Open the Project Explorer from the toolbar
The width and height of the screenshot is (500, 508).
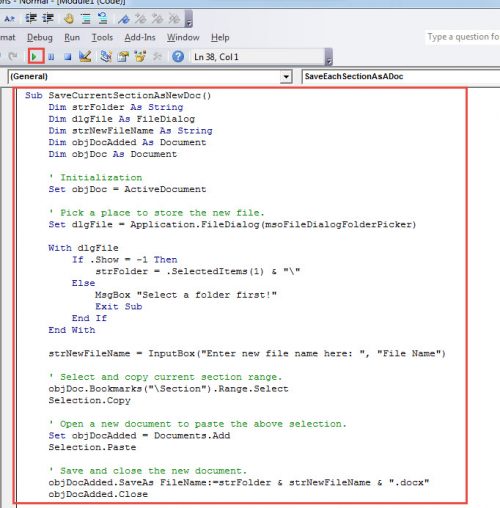coord(106,57)
